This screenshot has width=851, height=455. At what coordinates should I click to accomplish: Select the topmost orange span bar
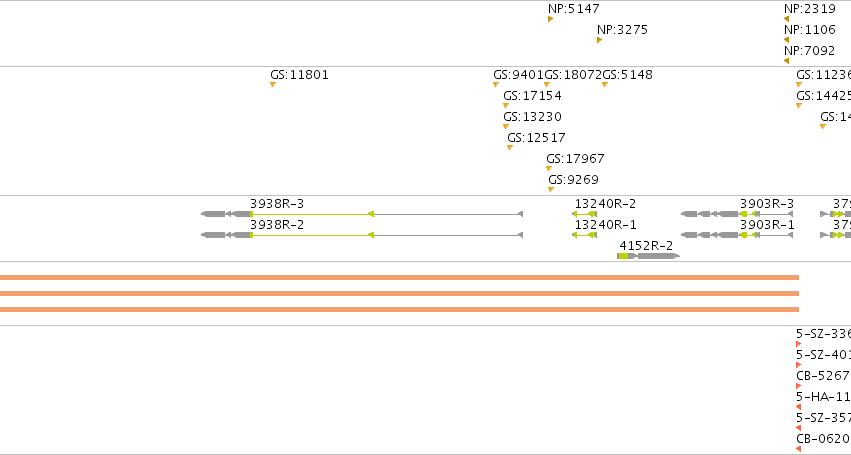pyautogui.click(x=399, y=277)
